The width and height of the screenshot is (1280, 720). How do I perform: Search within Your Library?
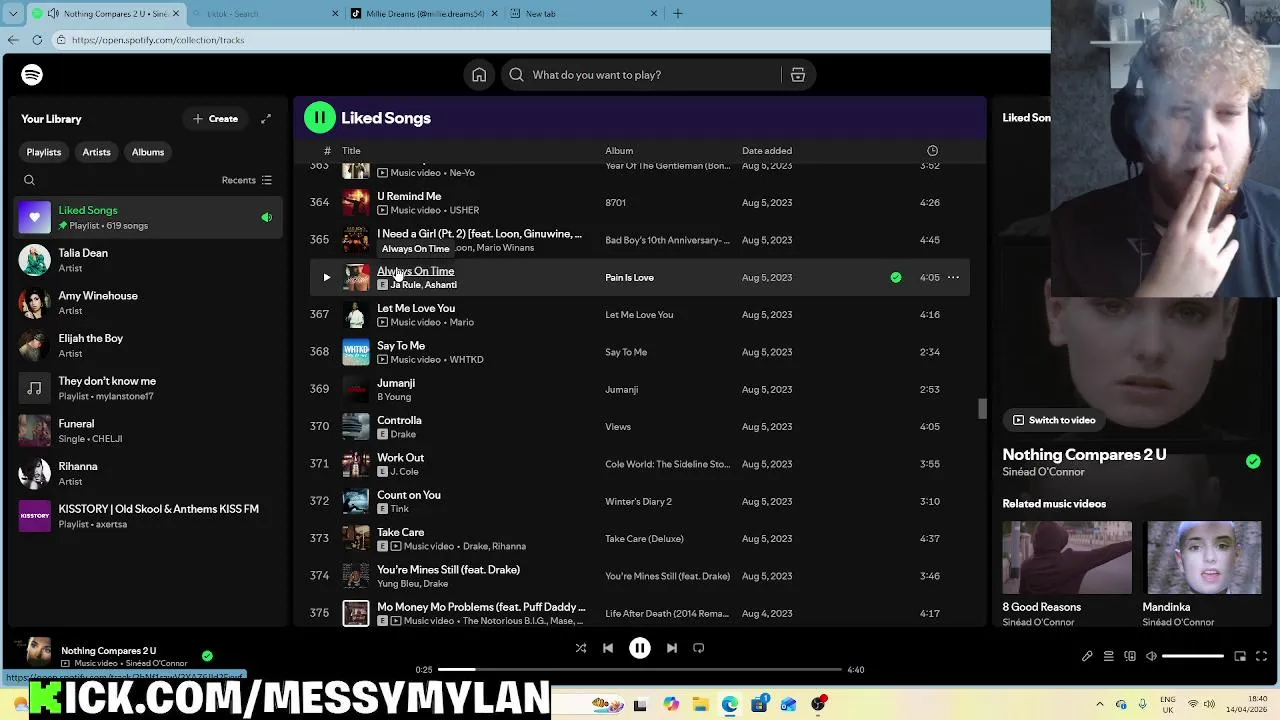(29, 180)
